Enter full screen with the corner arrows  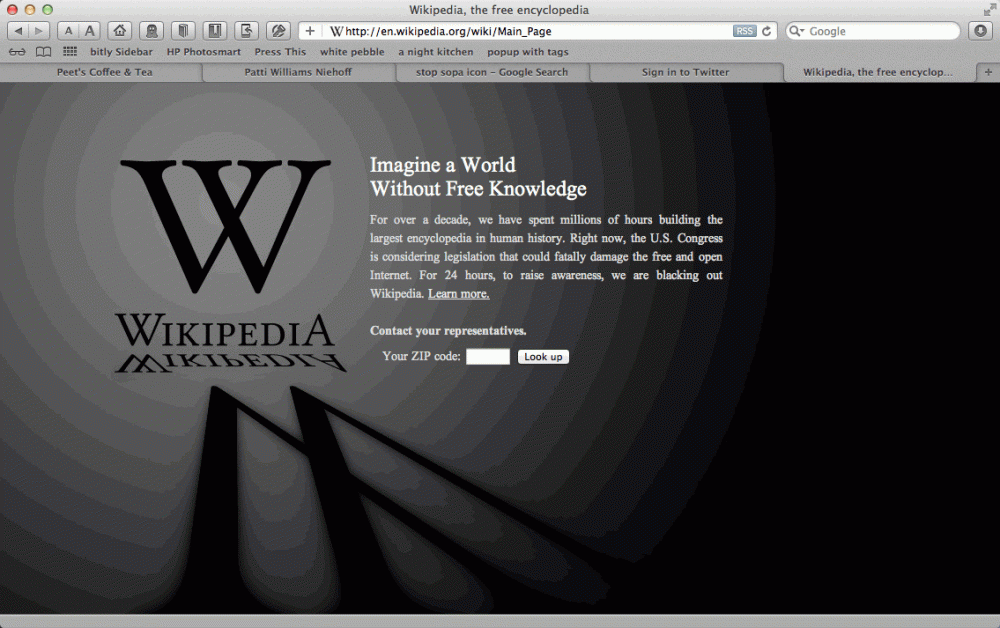987,10
